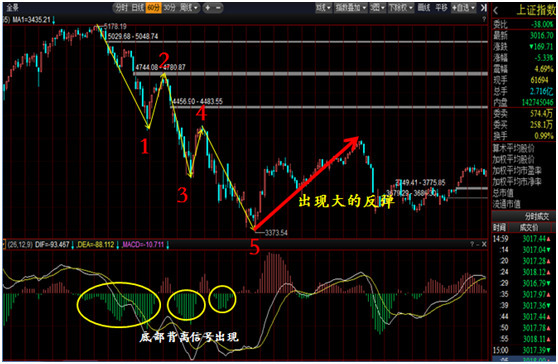Click the 总手 2.716亿 value
558x364 pixels.
coord(542,91)
